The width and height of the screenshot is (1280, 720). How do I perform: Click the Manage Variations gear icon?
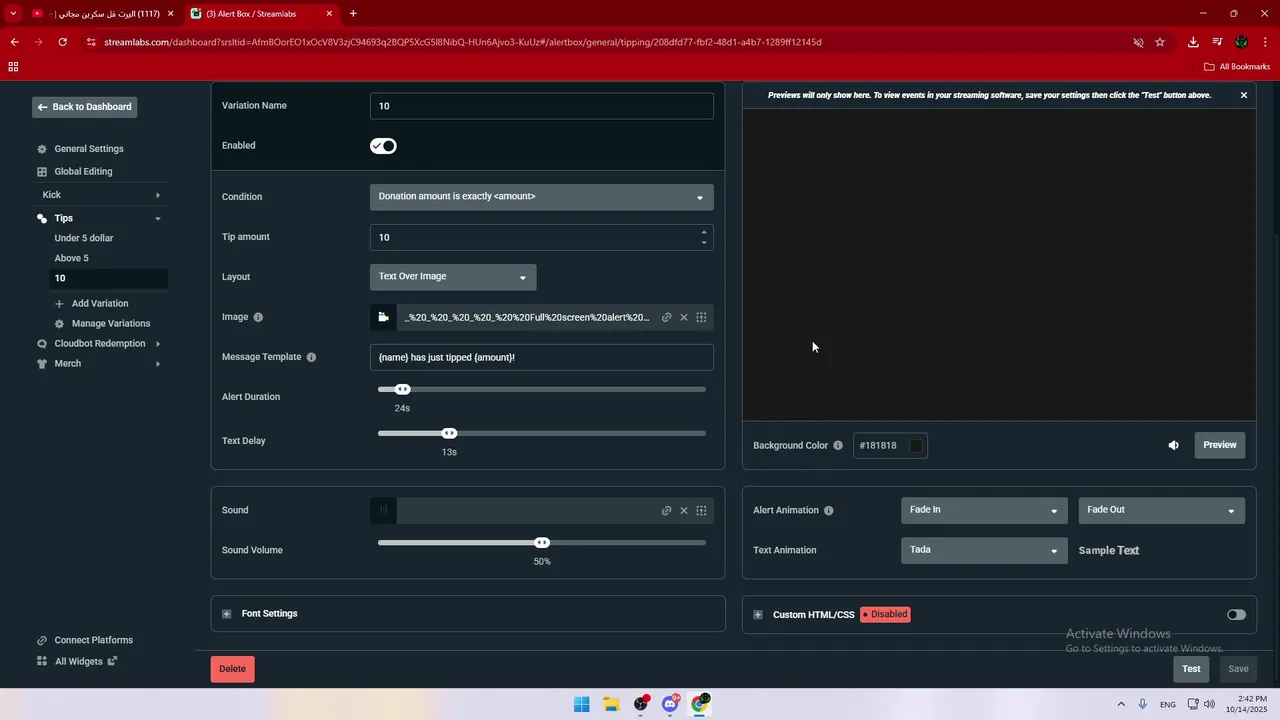pos(59,324)
